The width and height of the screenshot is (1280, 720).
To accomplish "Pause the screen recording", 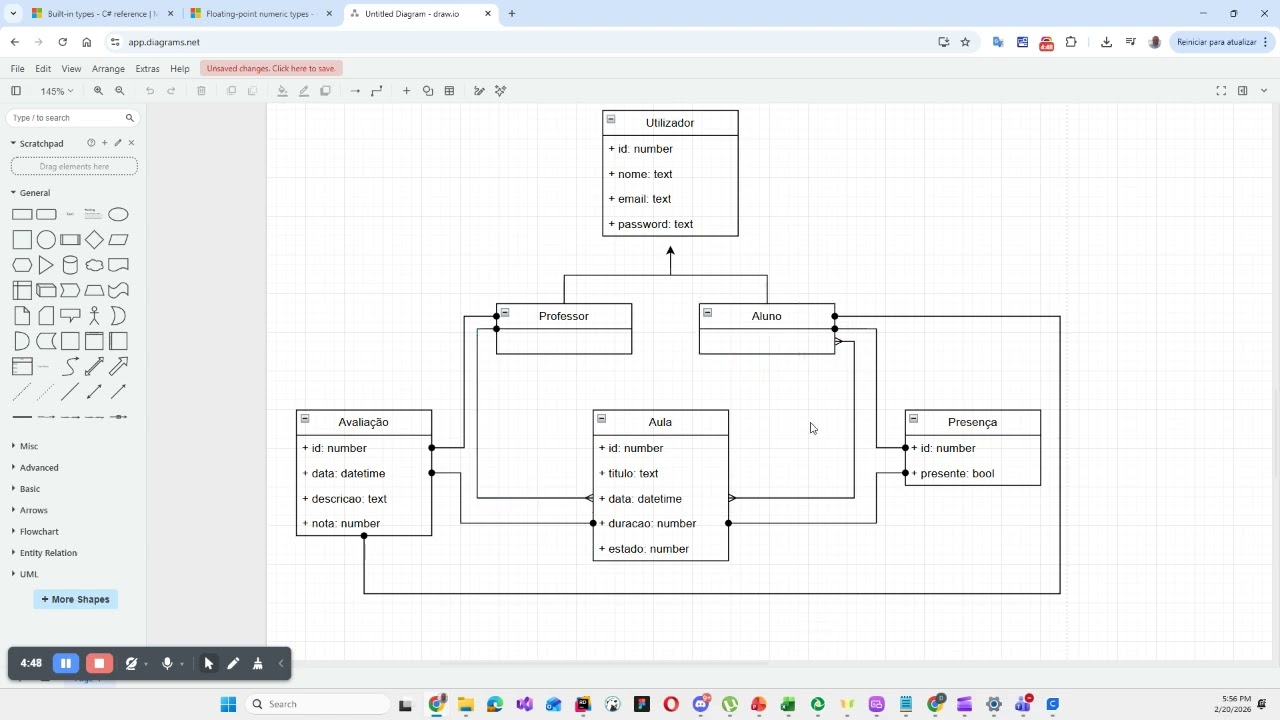I will coord(66,663).
